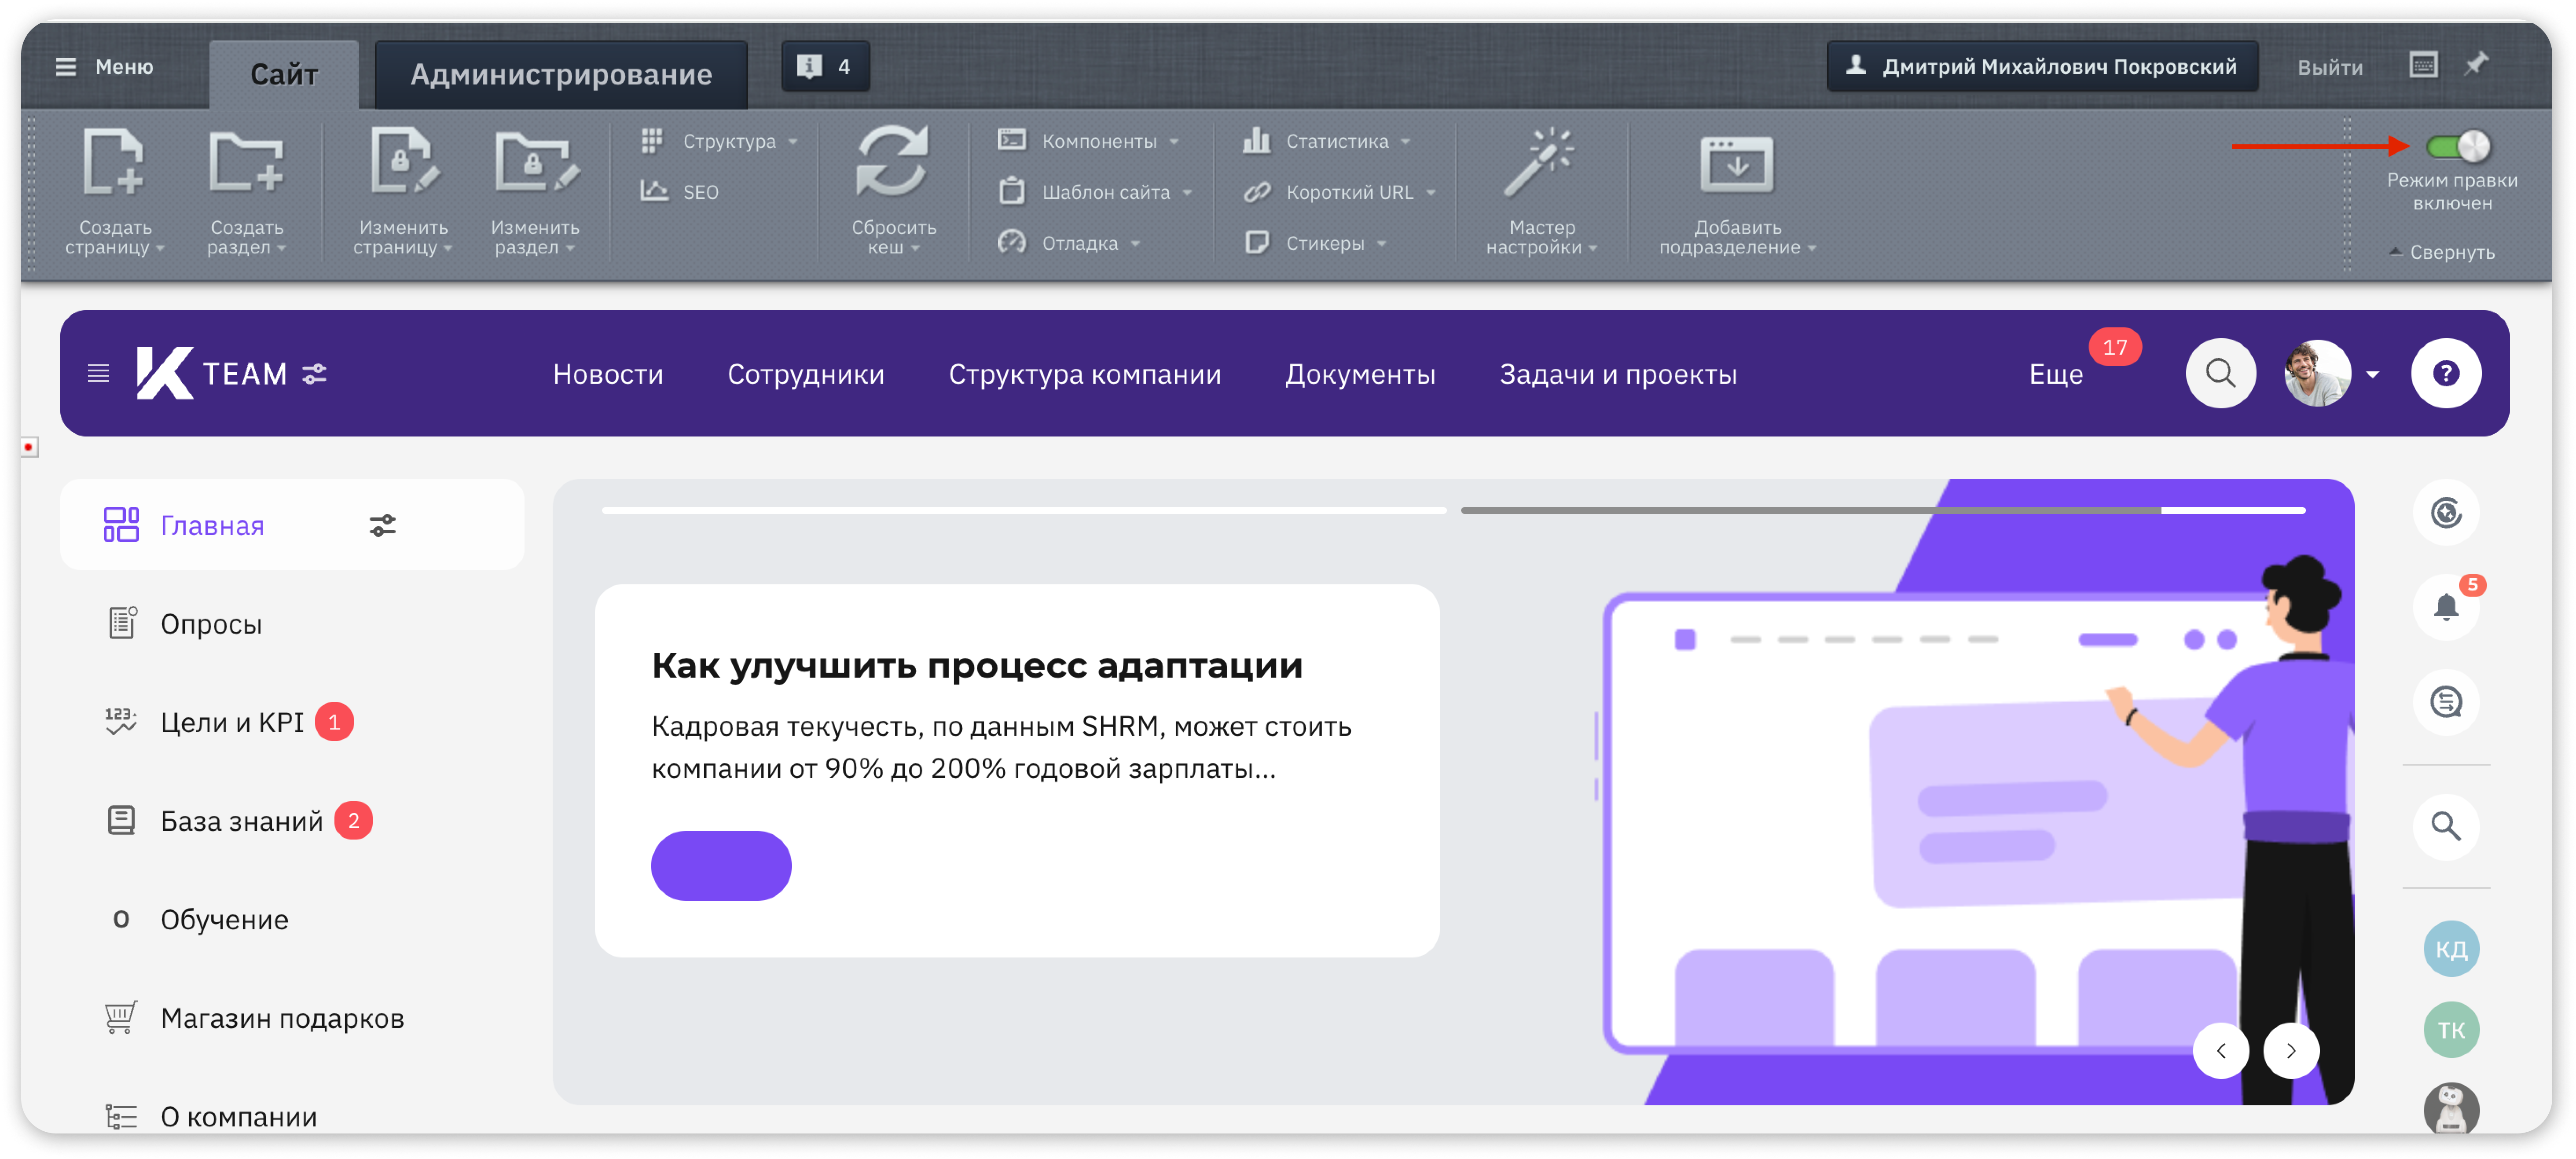Click the small red dot marker at left edge
2576x1159 pixels.
point(29,447)
